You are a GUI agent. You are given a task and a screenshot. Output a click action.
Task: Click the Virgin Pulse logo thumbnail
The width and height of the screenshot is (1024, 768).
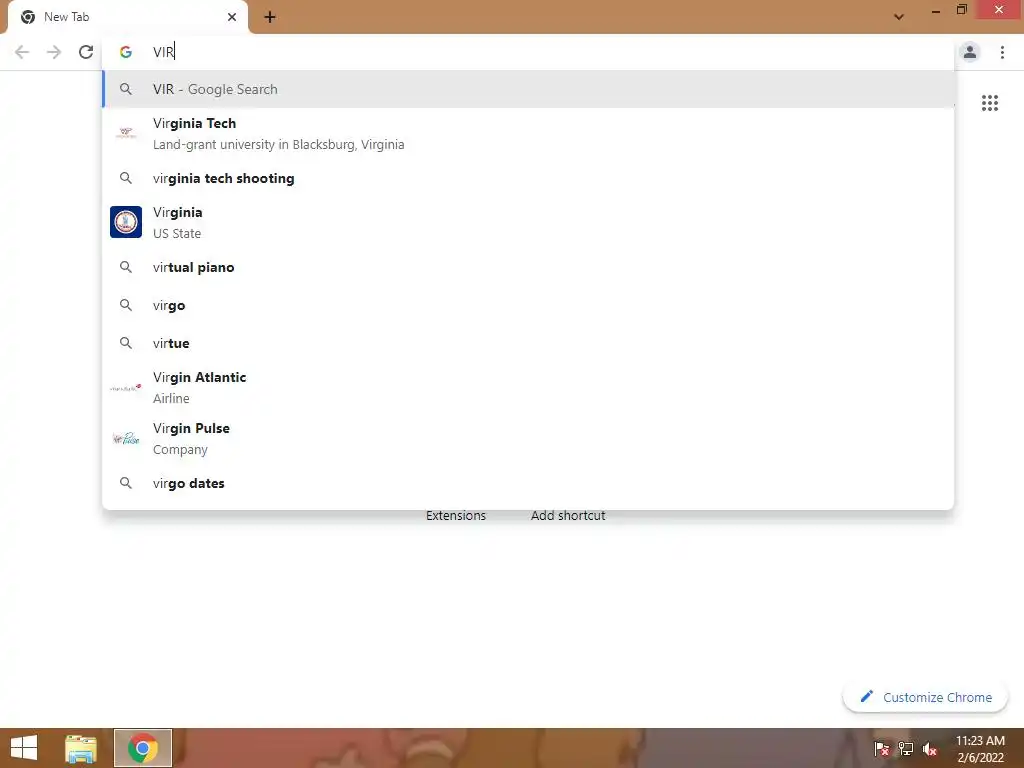126,438
